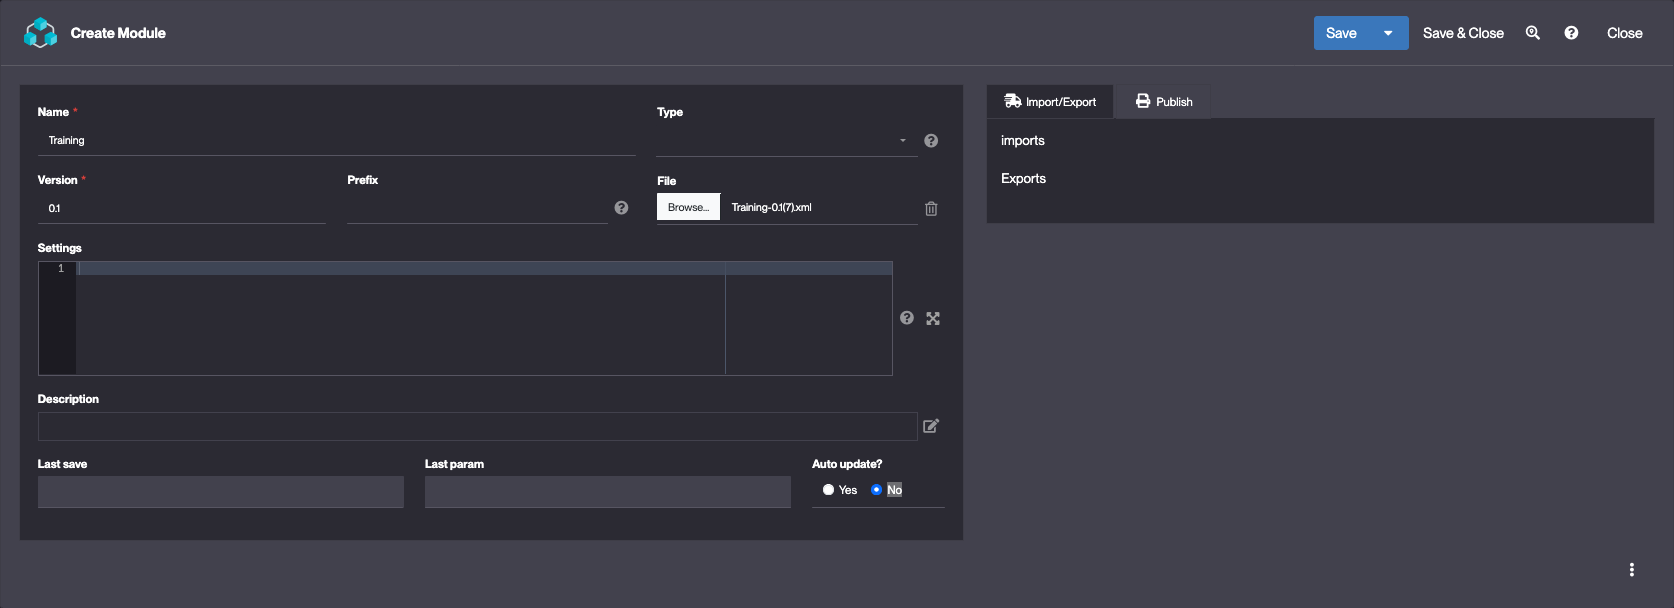Screen dimensions: 1674x608
Task: Open the Description edit pencil icon
Action: pos(931,426)
